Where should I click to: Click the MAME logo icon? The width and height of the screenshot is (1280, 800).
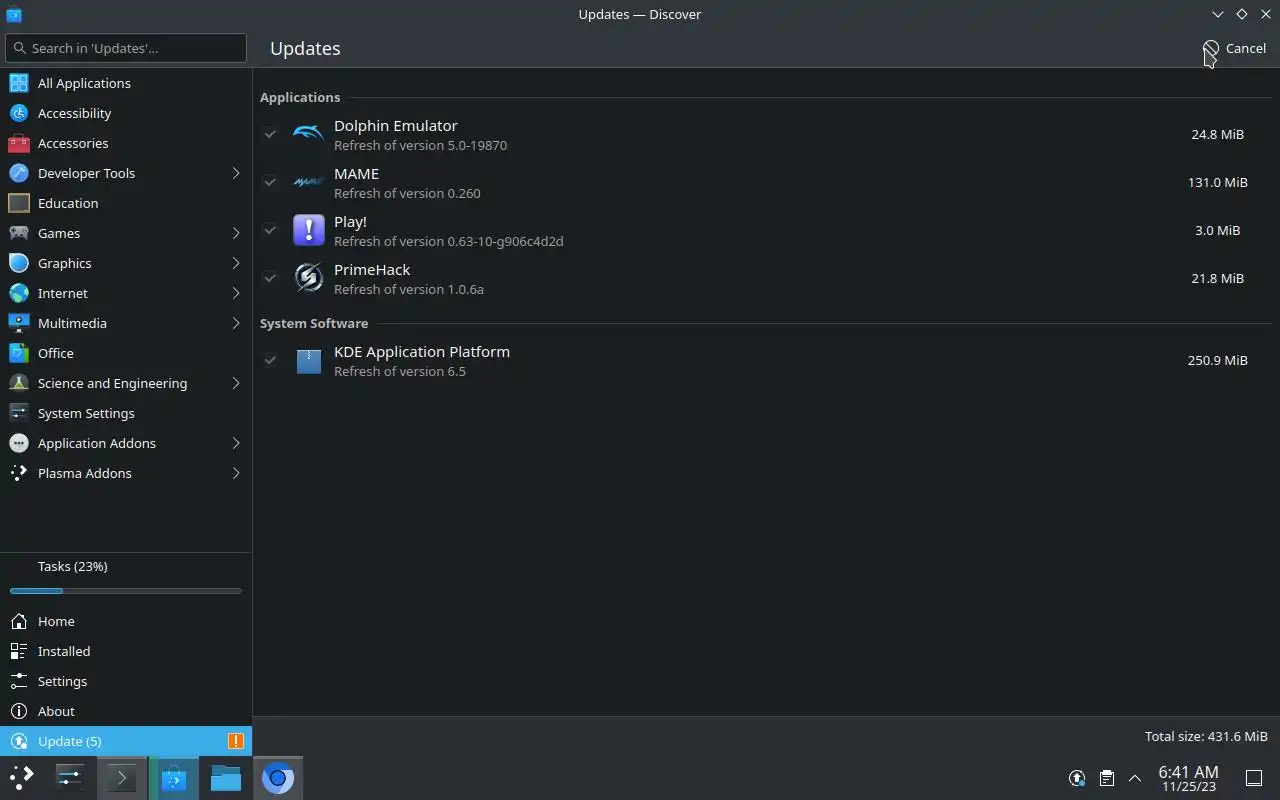(308, 182)
